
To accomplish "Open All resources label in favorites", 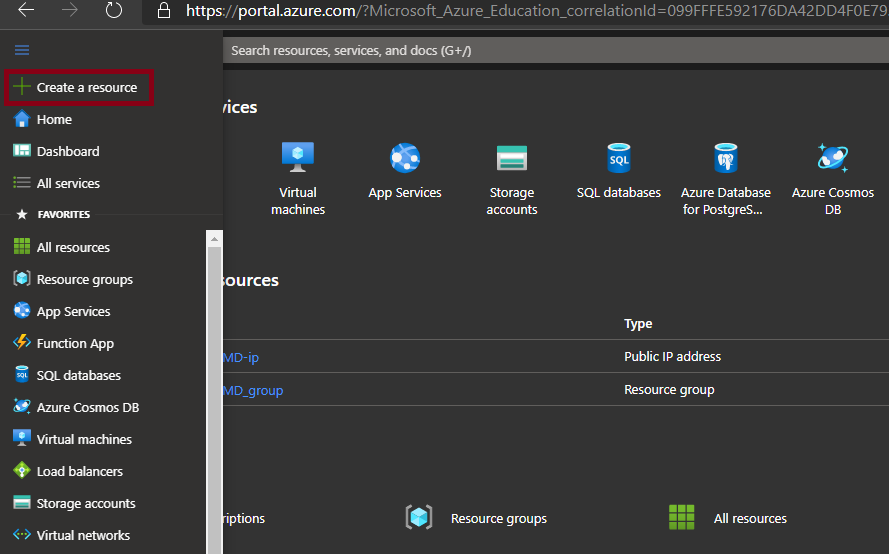I will tap(73, 247).
